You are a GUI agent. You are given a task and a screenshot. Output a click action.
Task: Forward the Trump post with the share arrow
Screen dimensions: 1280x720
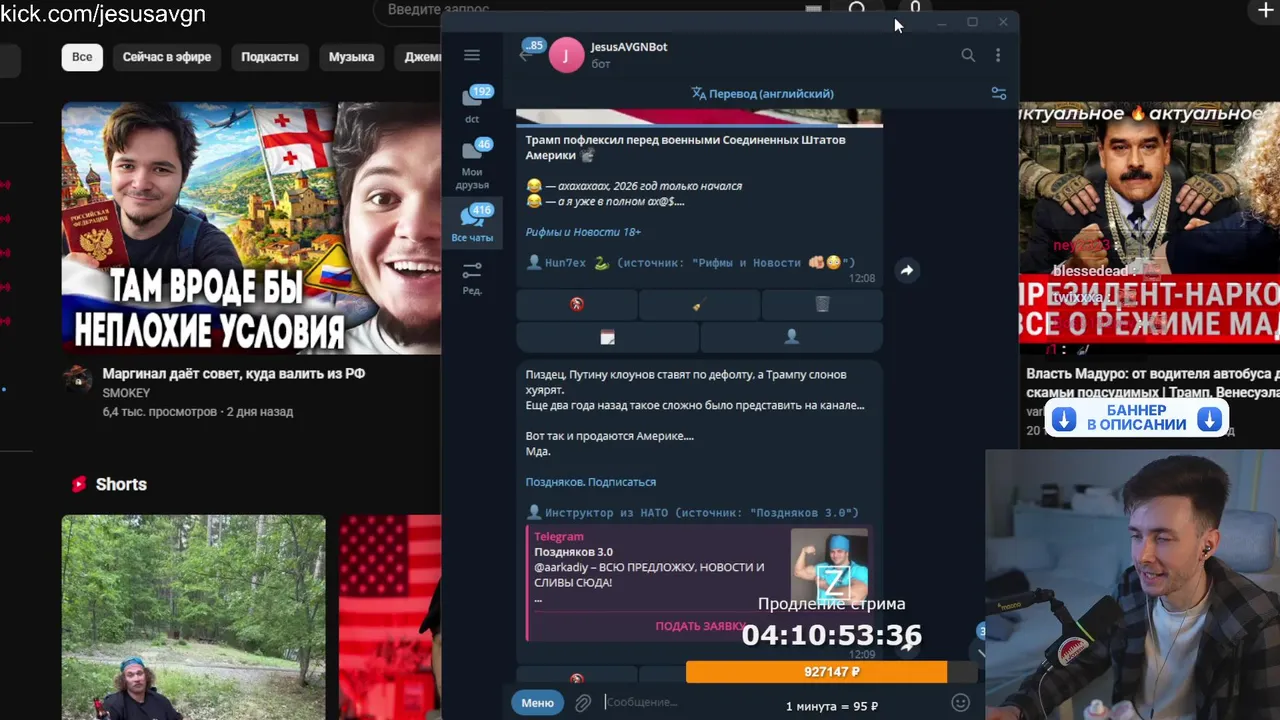click(x=906, y=270)
